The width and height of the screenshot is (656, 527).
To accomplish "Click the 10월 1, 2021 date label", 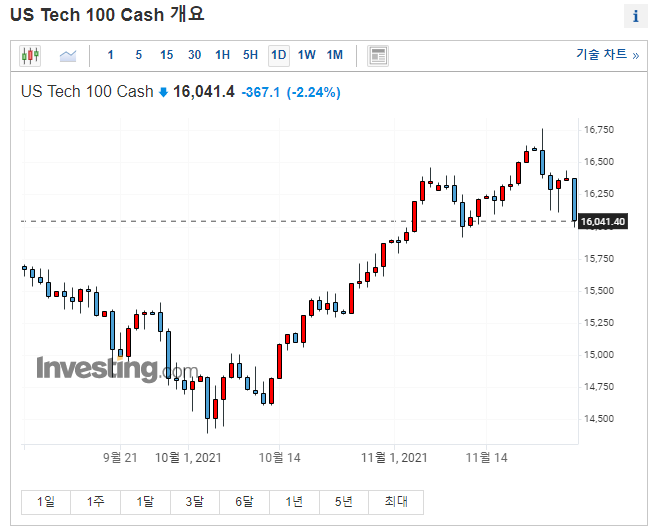I will pyautogui.click(x=188, y=458).
